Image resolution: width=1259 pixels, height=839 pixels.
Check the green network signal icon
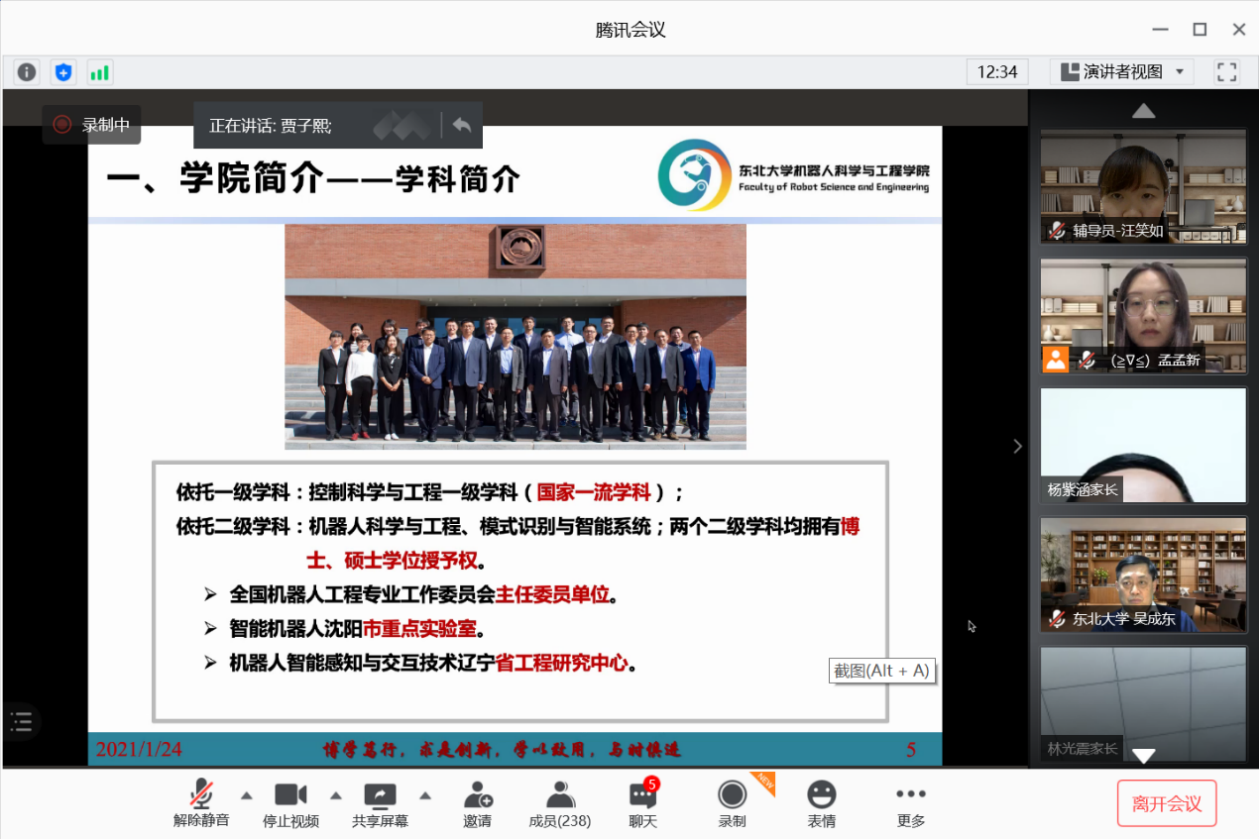[x=99, y=72]
